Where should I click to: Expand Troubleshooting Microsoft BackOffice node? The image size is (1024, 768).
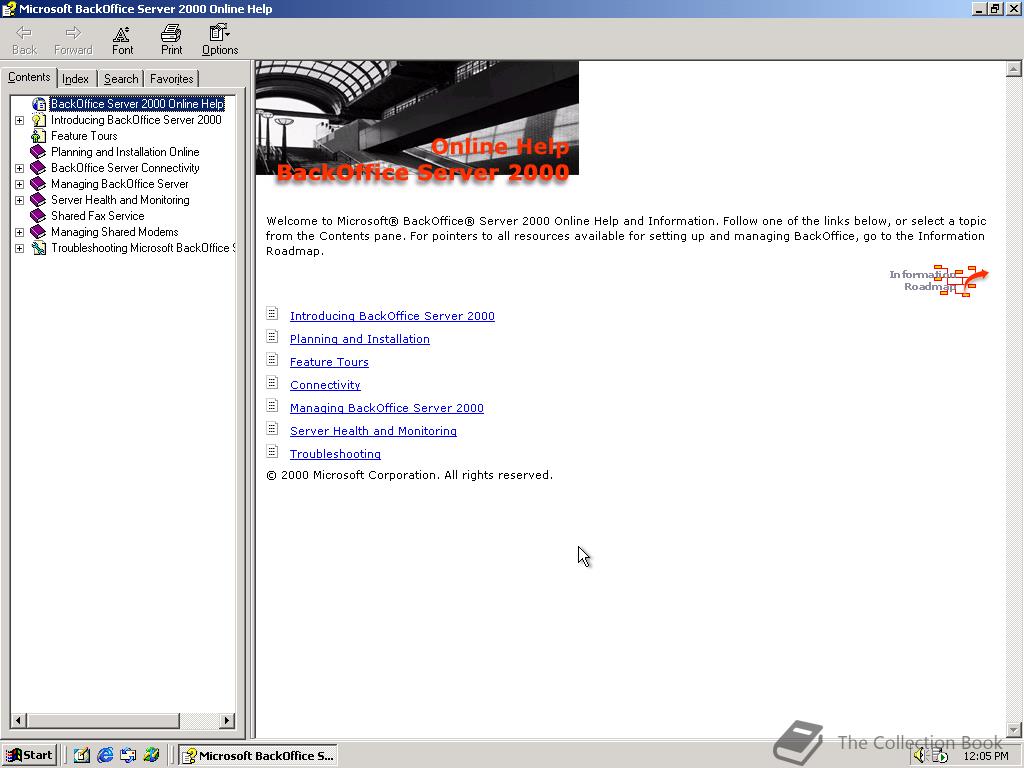(20, 249)
